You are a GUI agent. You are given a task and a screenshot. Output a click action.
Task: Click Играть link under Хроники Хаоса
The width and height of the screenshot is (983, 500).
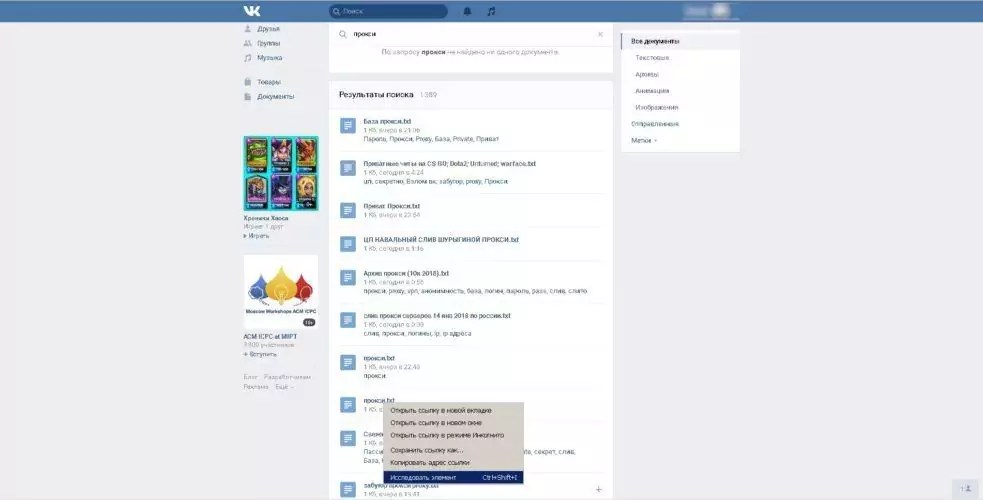pyautogui.click(x=256, y=236)
